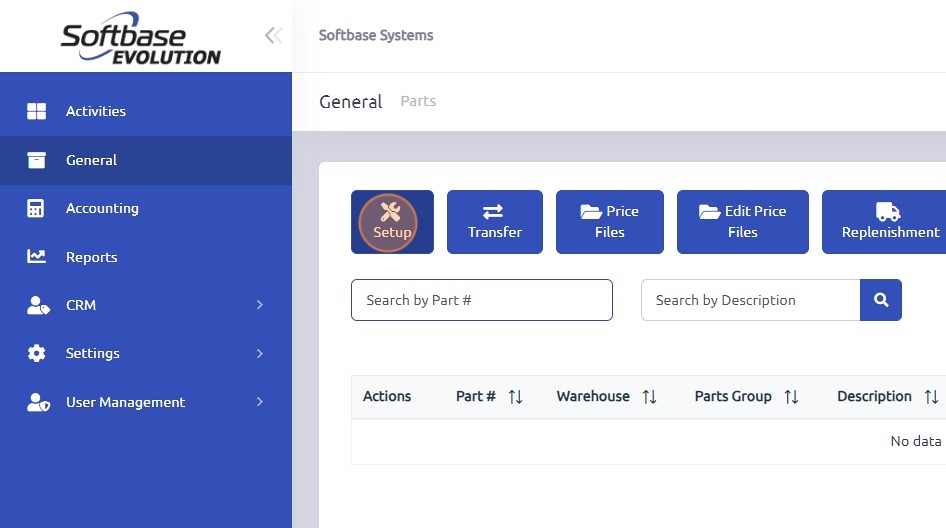Click the Actions column header
Viewport: 946px width, 528px height.
(x=387, y=396)
